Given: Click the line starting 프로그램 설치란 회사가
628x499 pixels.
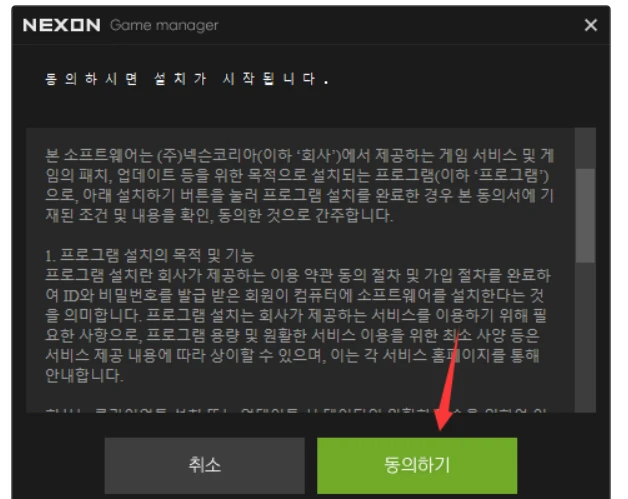Looking at the screenshot, I should point(298,275).
